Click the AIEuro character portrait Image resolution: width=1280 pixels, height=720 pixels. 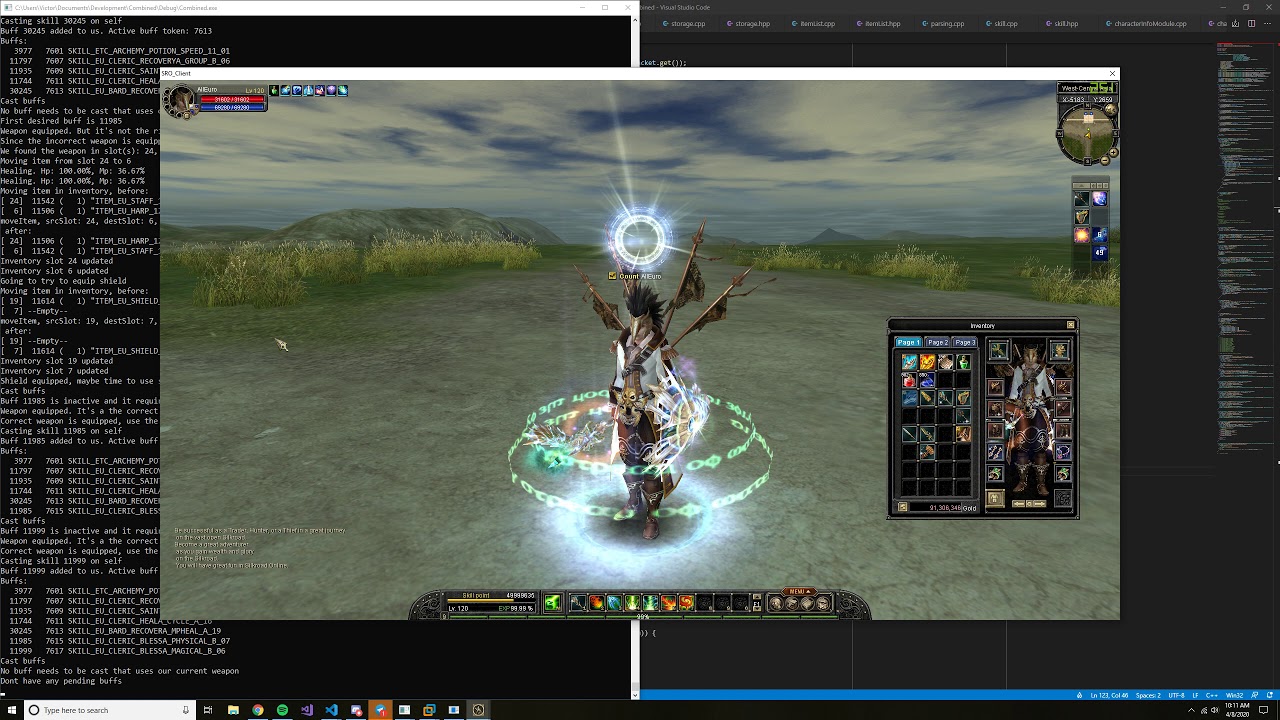[182, 100]
